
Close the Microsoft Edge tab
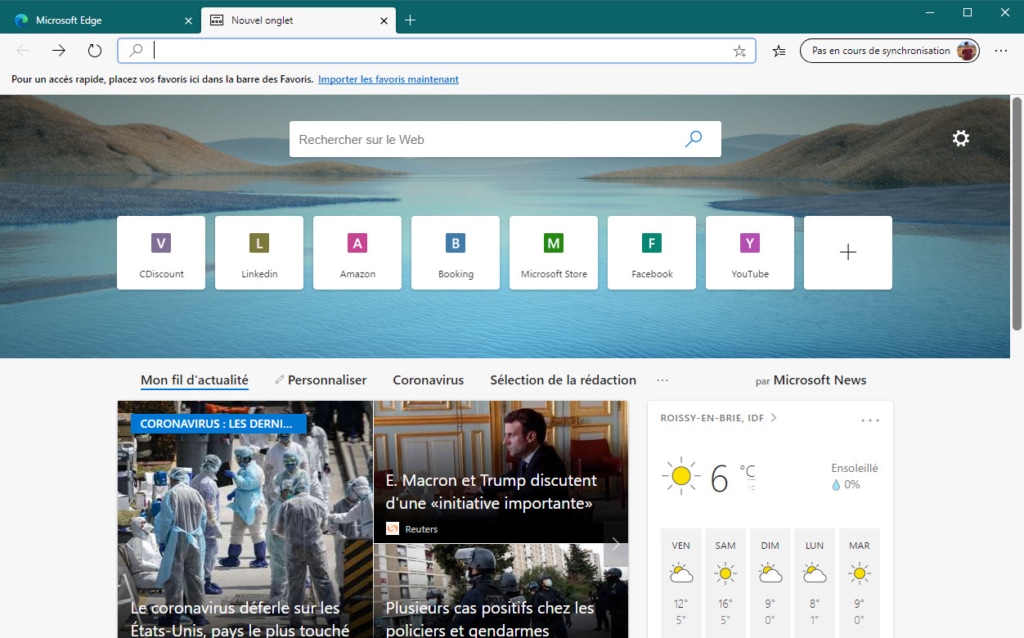pyautogui.click(x=188, y=21)
